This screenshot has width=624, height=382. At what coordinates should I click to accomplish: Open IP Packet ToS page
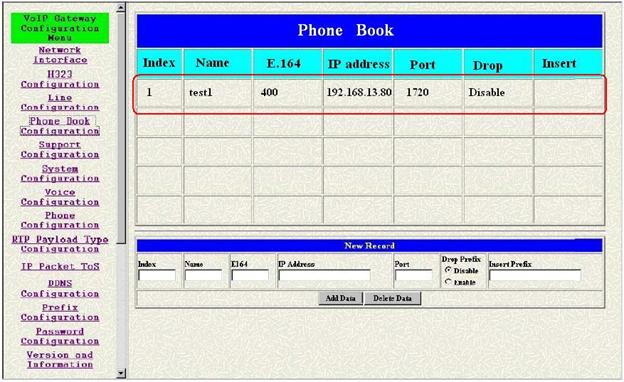[x=60, y=266]
